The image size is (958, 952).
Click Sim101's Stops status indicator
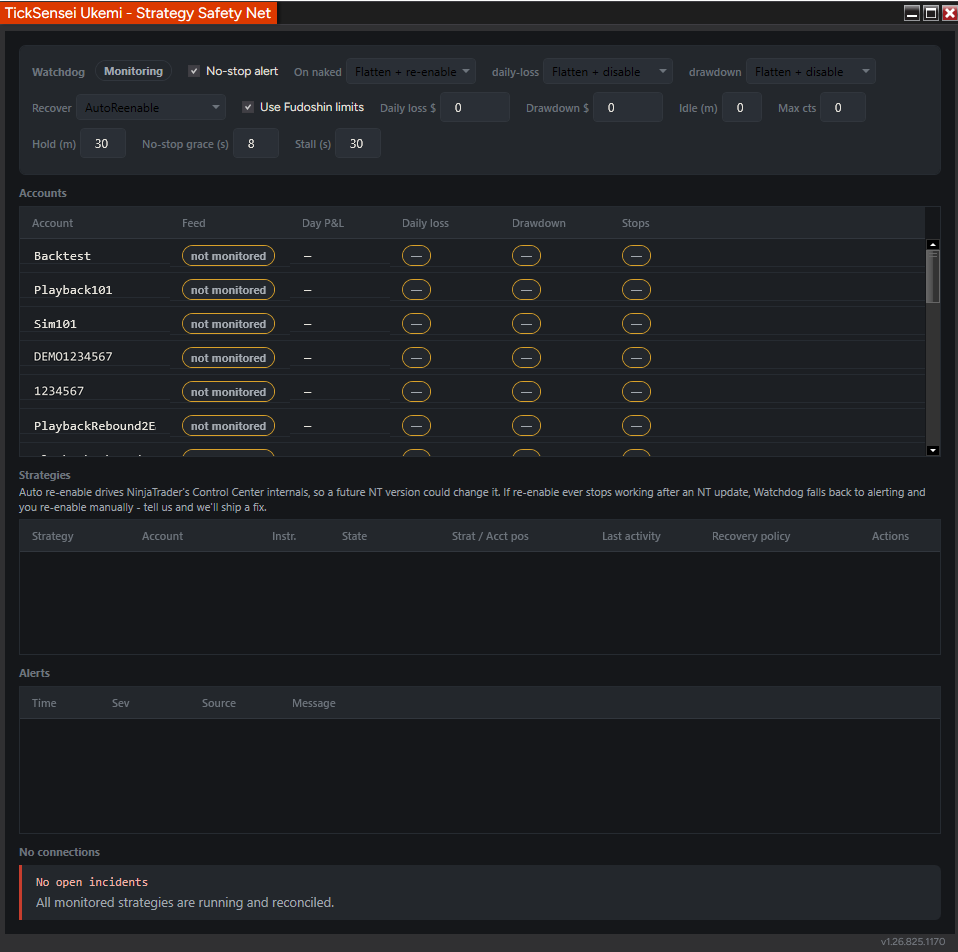click(636, 324)
